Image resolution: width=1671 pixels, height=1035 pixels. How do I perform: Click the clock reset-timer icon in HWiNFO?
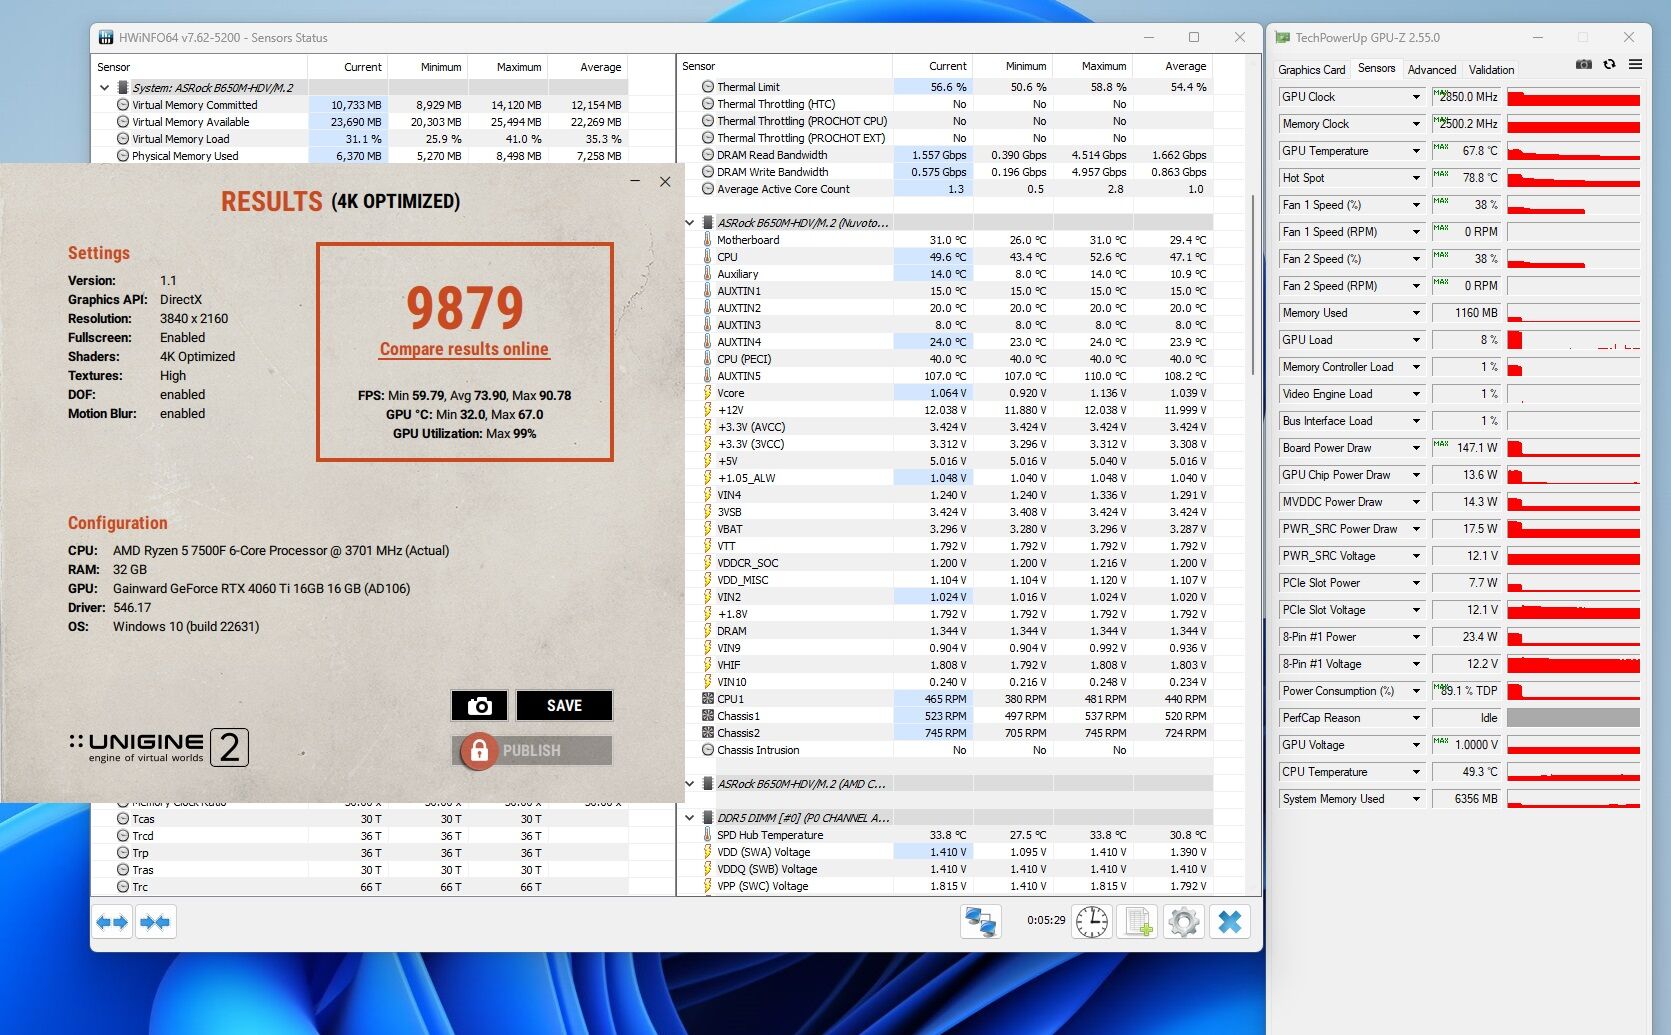[x=1092, y=921]
